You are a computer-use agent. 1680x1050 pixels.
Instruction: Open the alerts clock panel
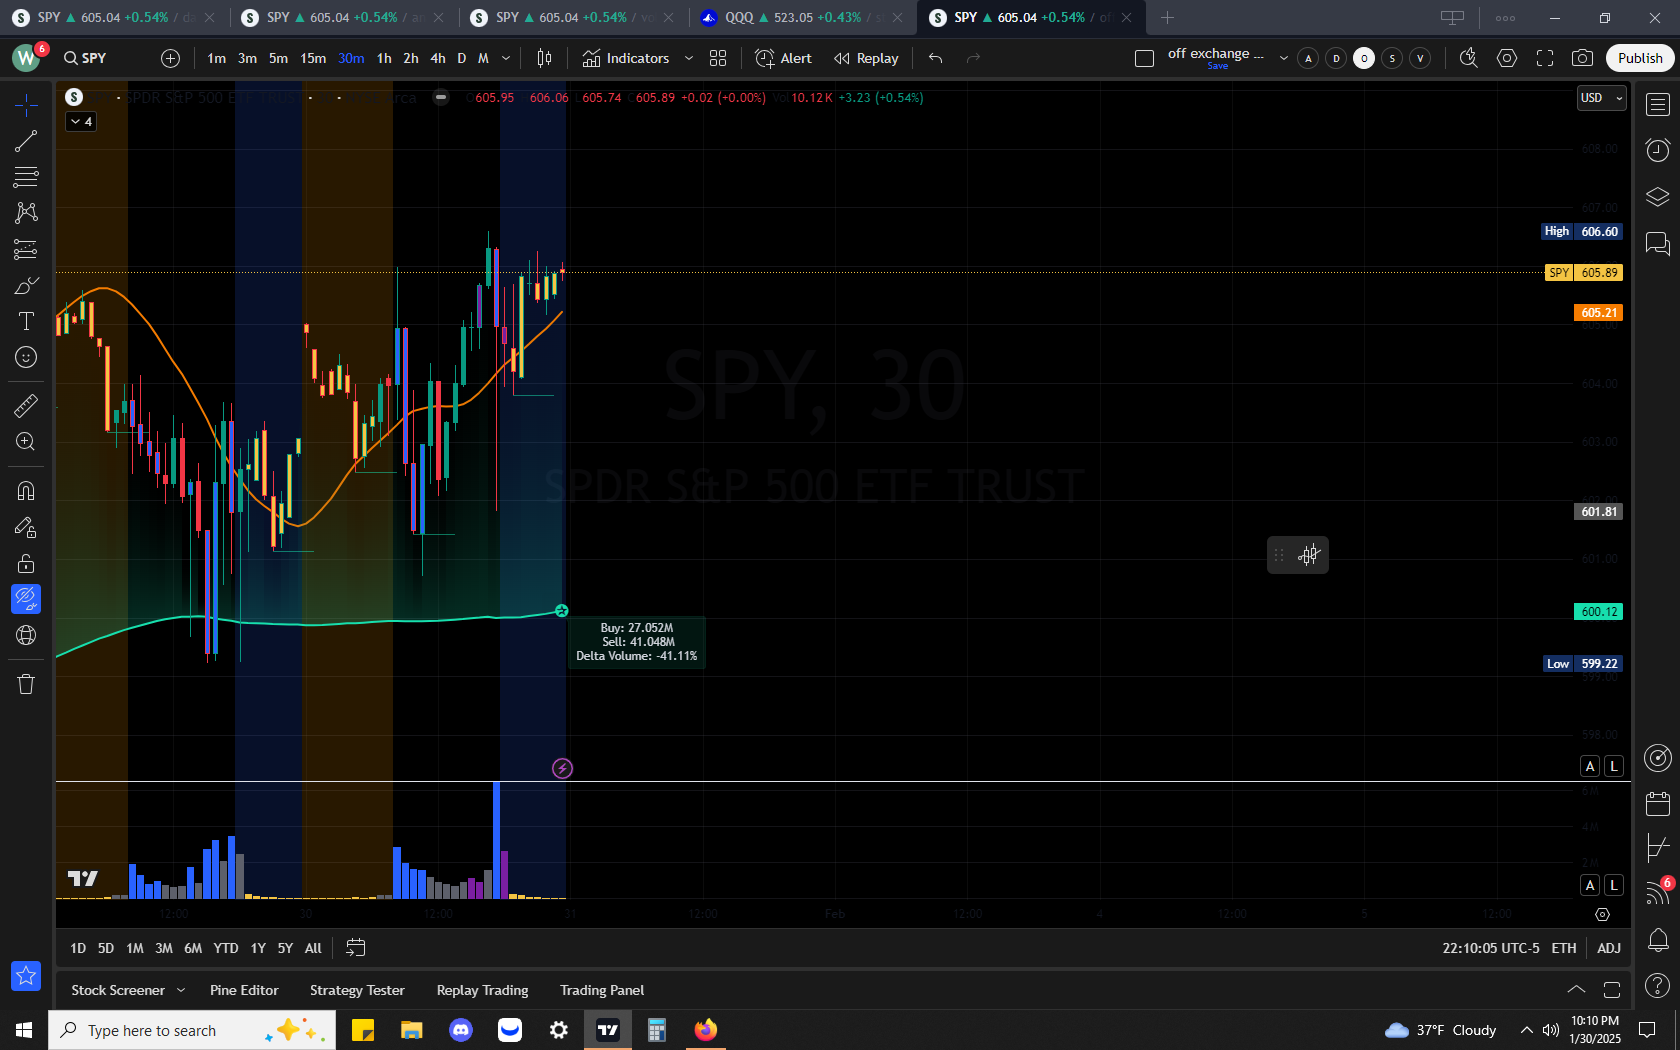tap(1658, 150)
